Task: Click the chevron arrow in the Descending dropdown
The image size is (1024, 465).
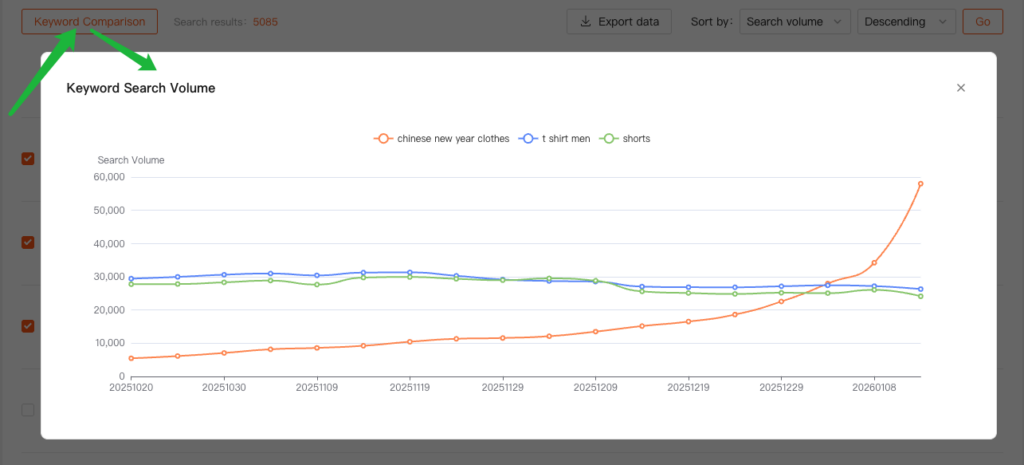Action: (941, 21)
